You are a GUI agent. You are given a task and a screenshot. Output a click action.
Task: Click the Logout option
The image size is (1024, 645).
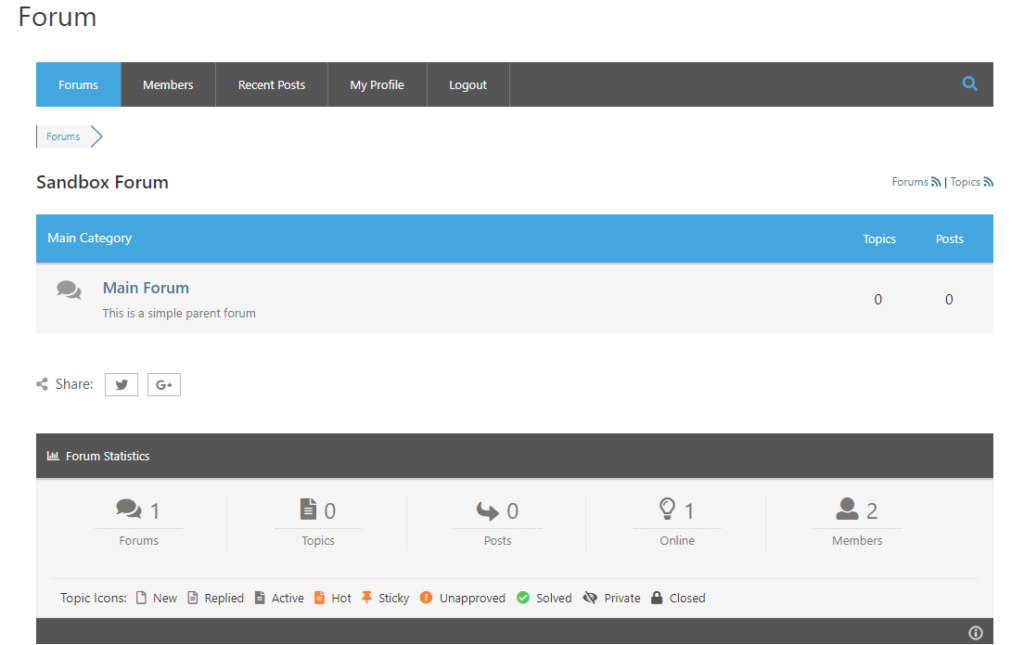[468, 84]
